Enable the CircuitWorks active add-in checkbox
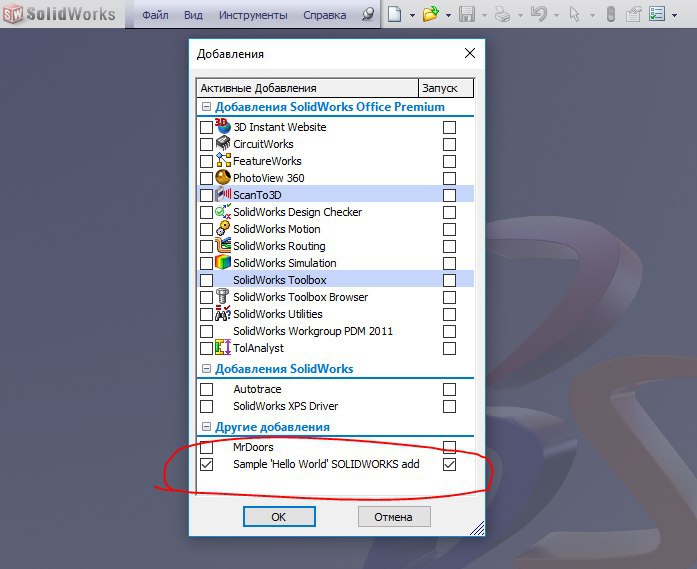Viewport: 697px width, 569px height. pyautogui.click(x=206, y=144)
